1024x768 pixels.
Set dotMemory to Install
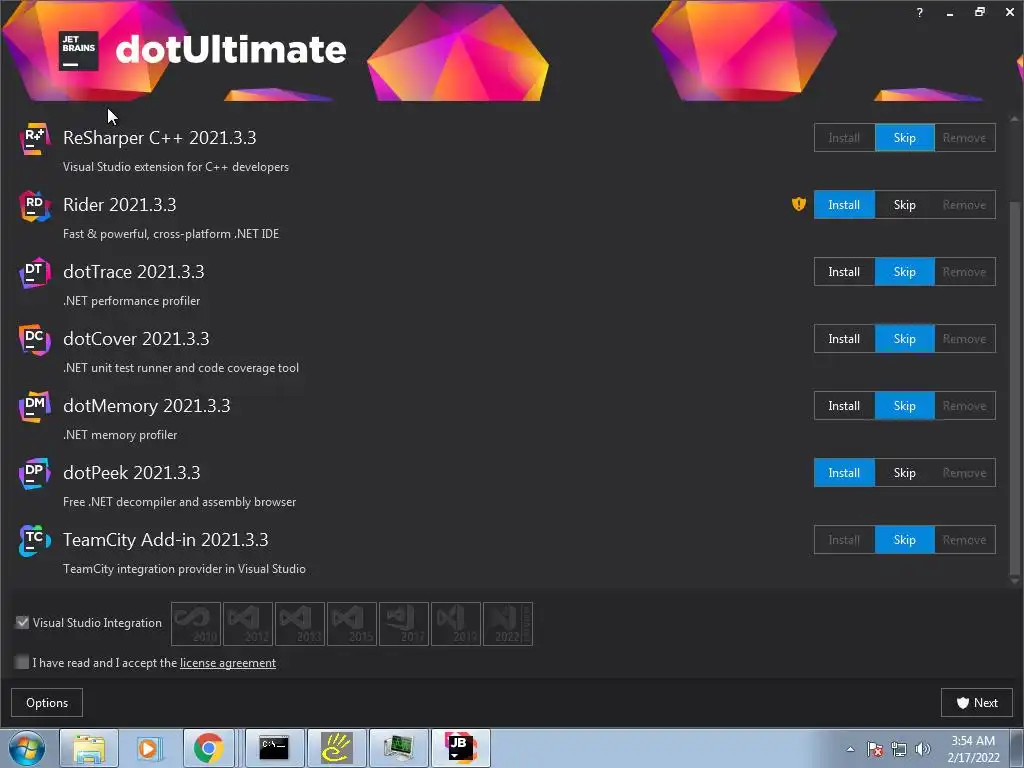(x=844, y=406)
